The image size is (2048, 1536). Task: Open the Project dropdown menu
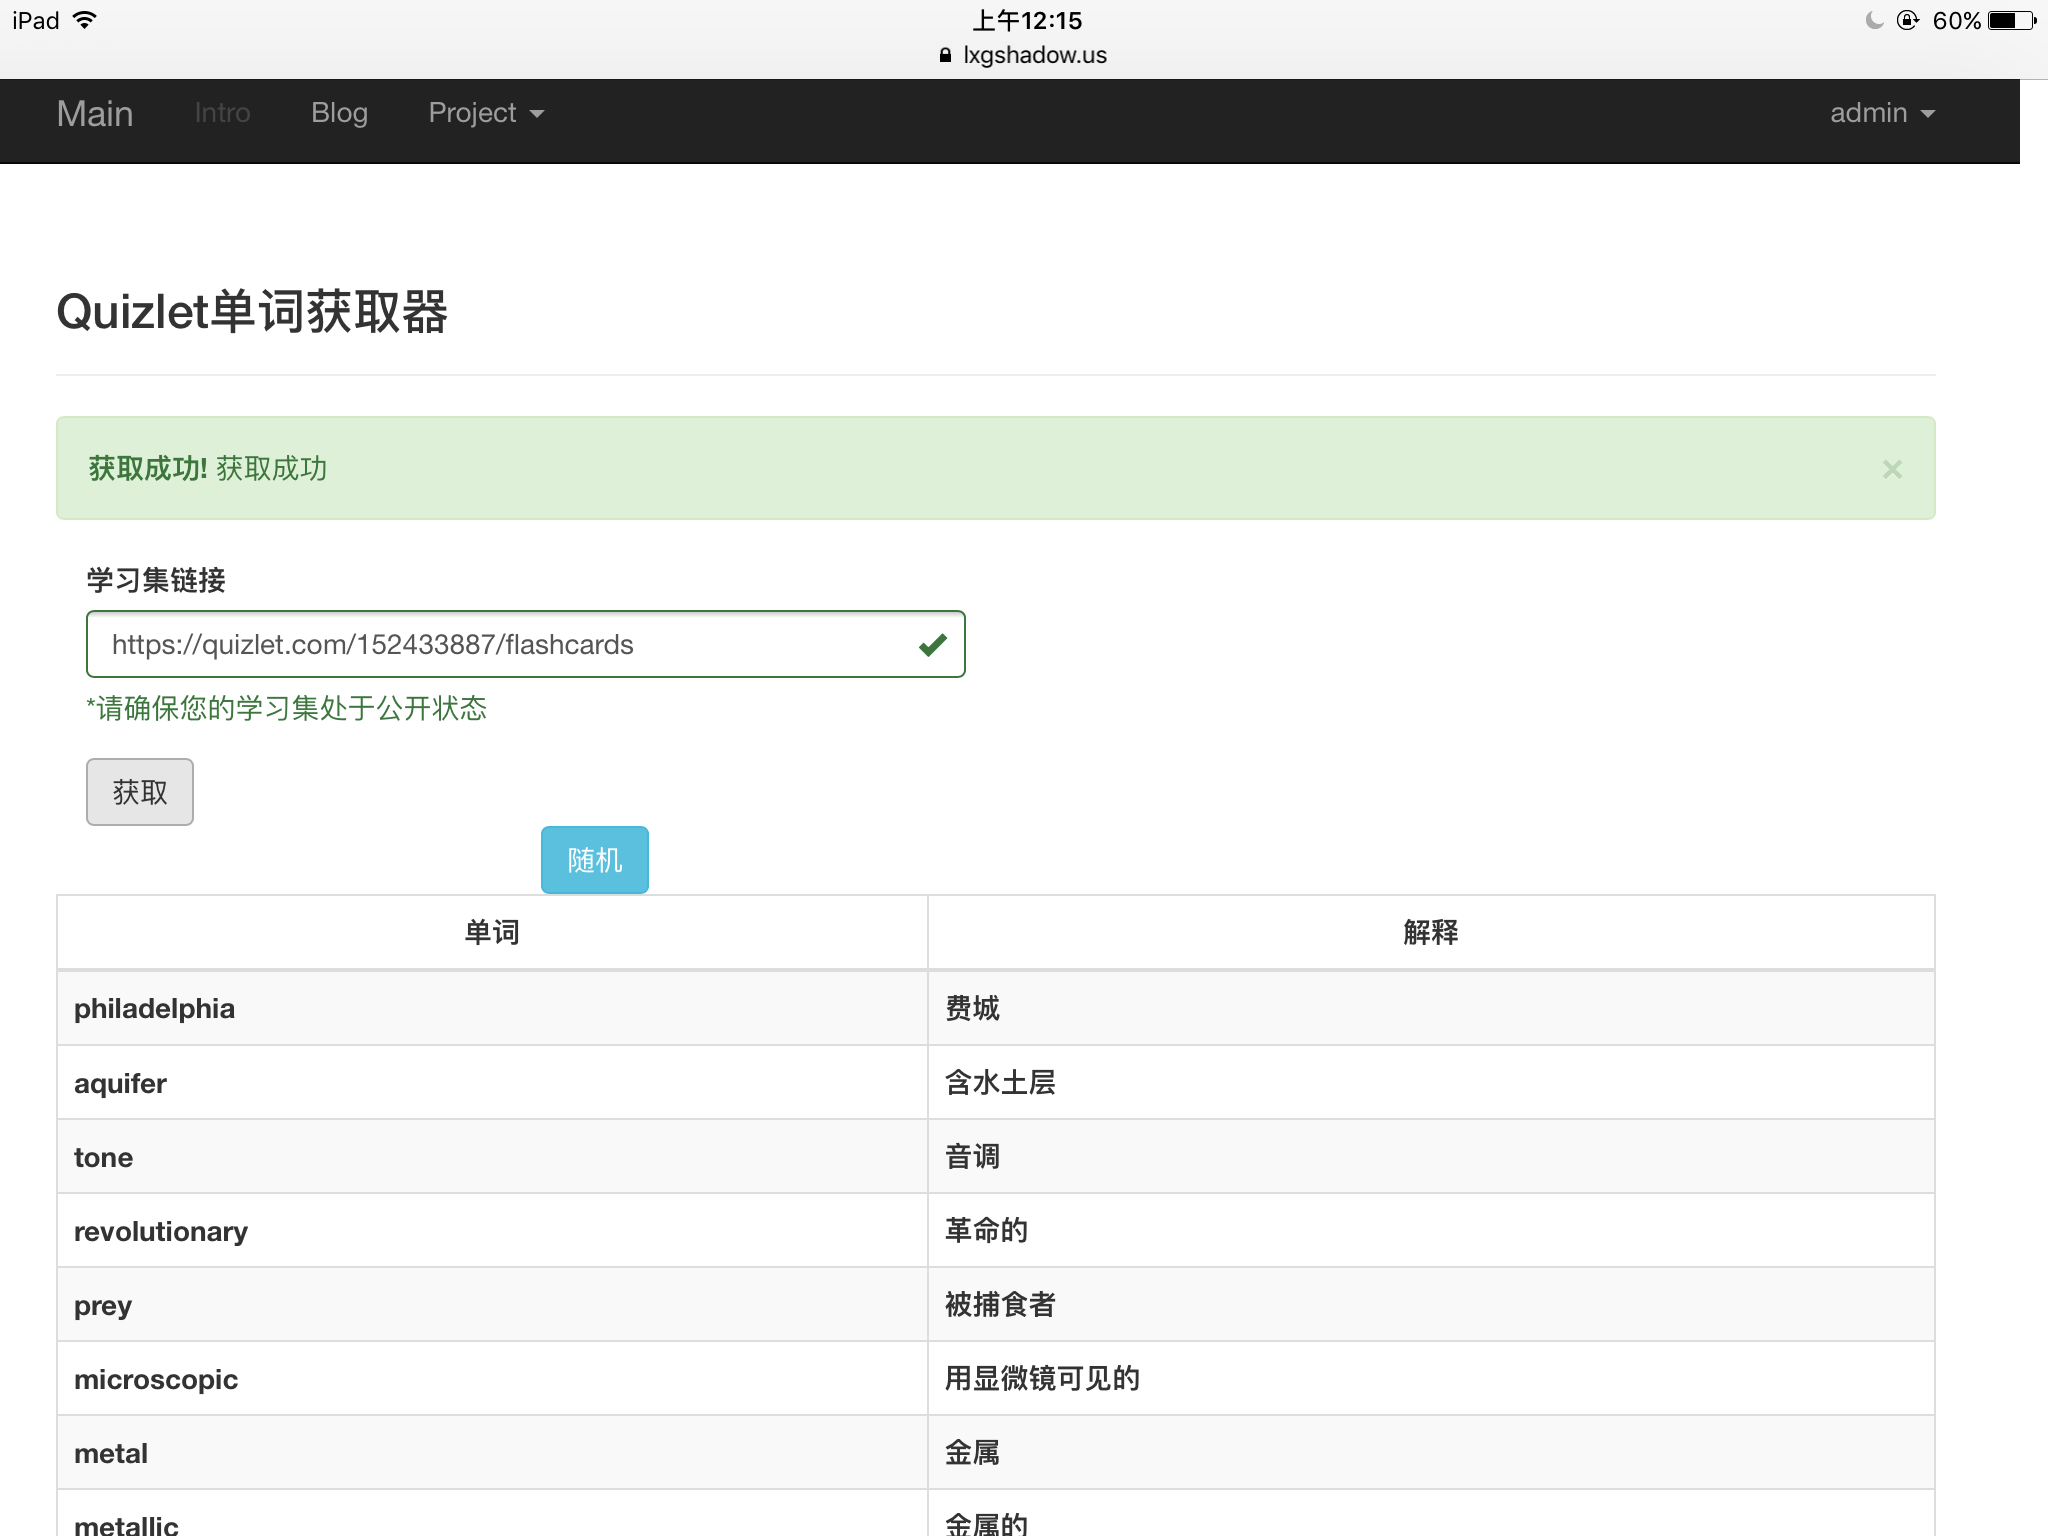point(486,113)
